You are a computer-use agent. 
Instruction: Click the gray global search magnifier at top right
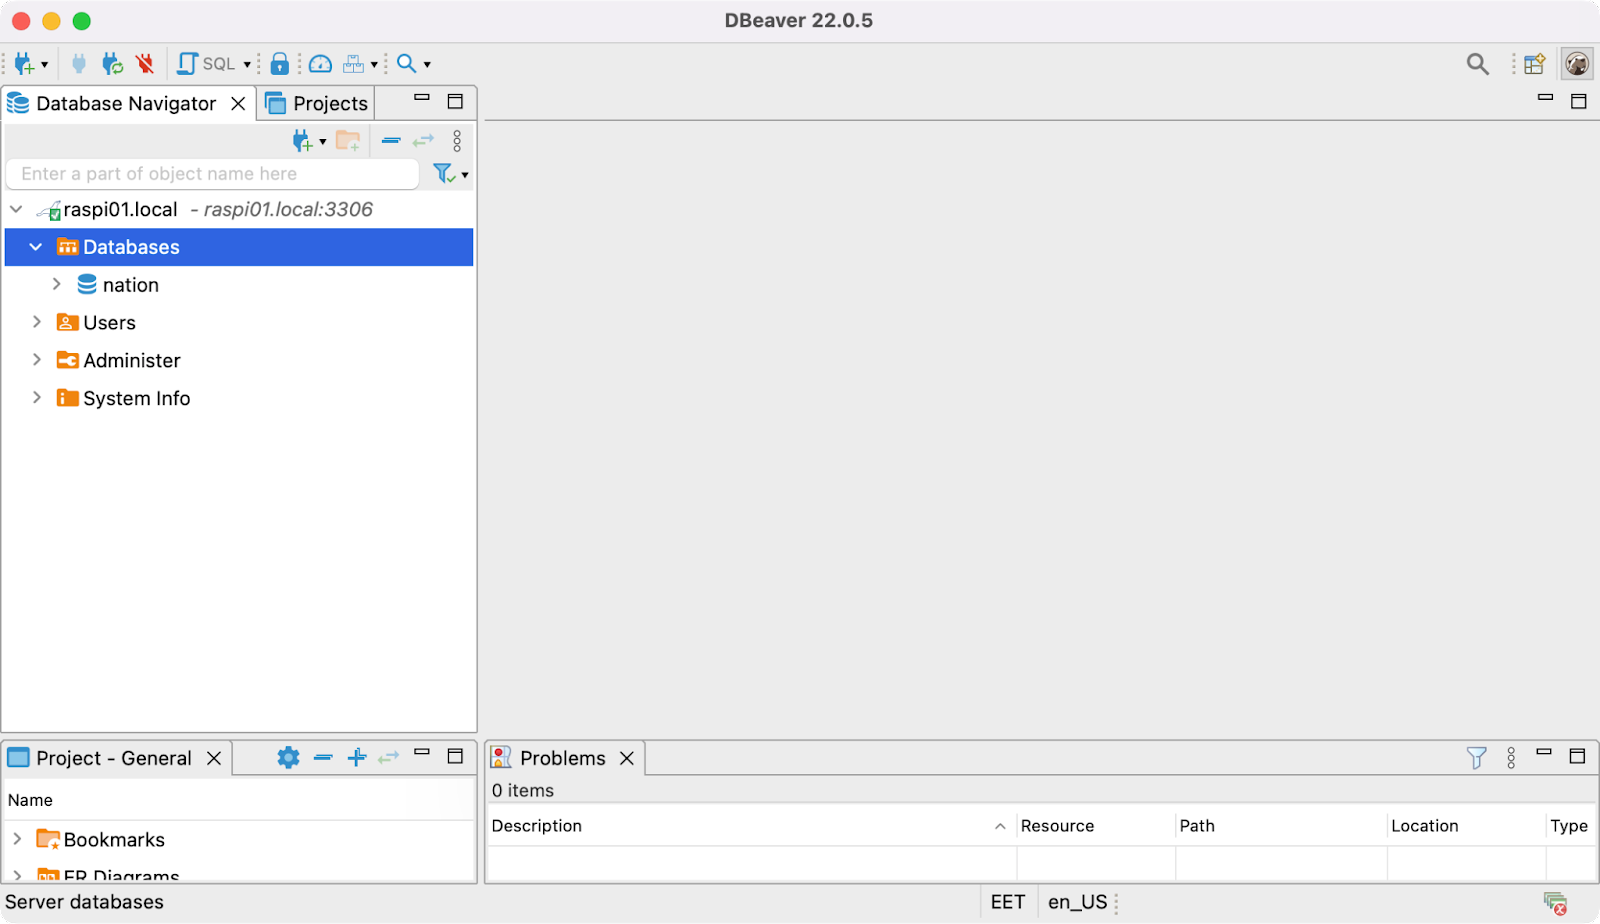tap(1477, 64)
